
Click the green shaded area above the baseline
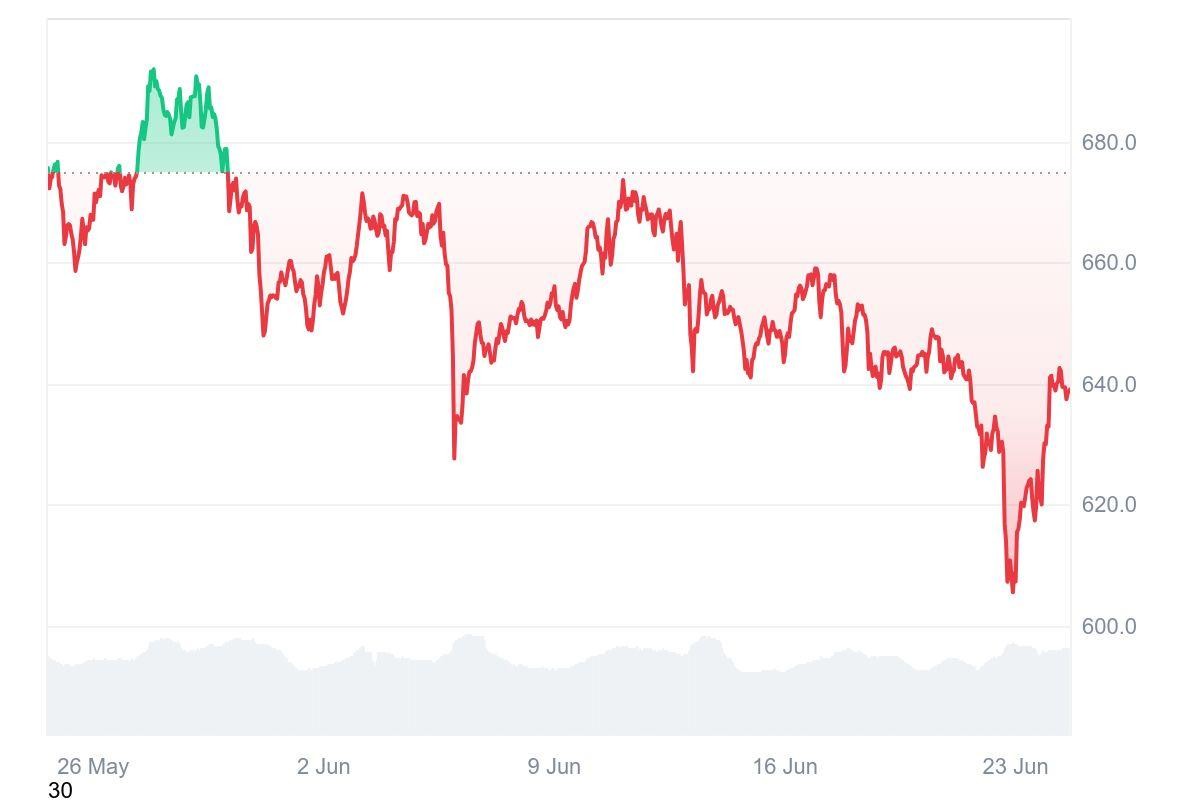click(180, 150)
